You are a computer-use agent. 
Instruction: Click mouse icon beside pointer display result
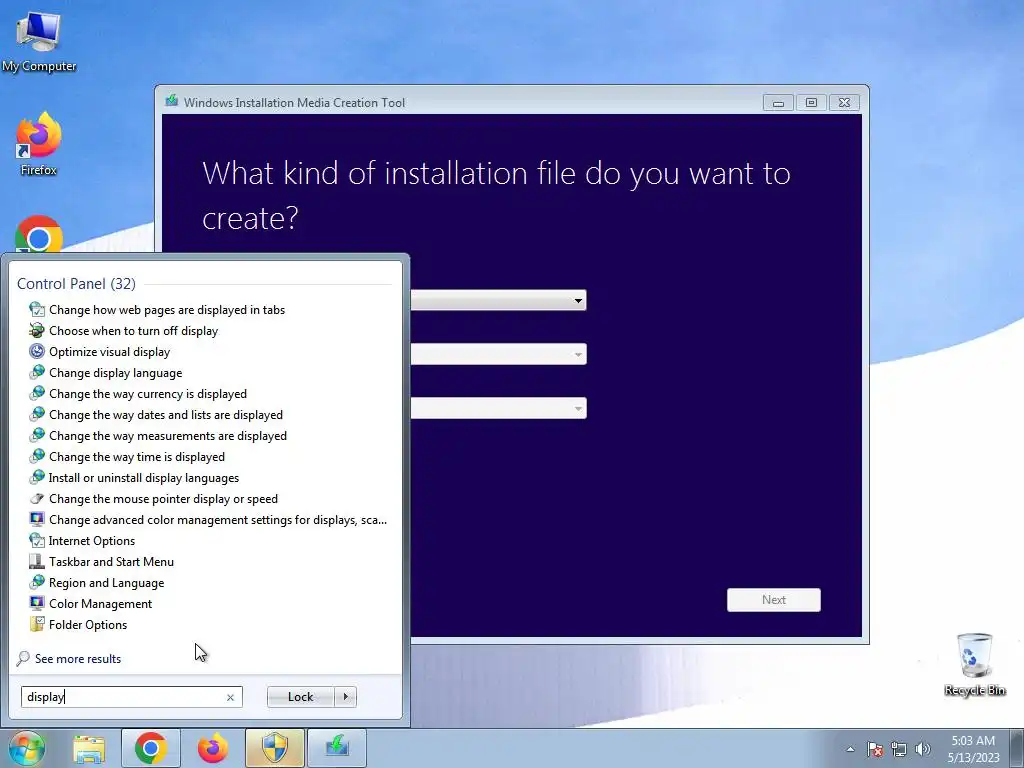[37, 498]
